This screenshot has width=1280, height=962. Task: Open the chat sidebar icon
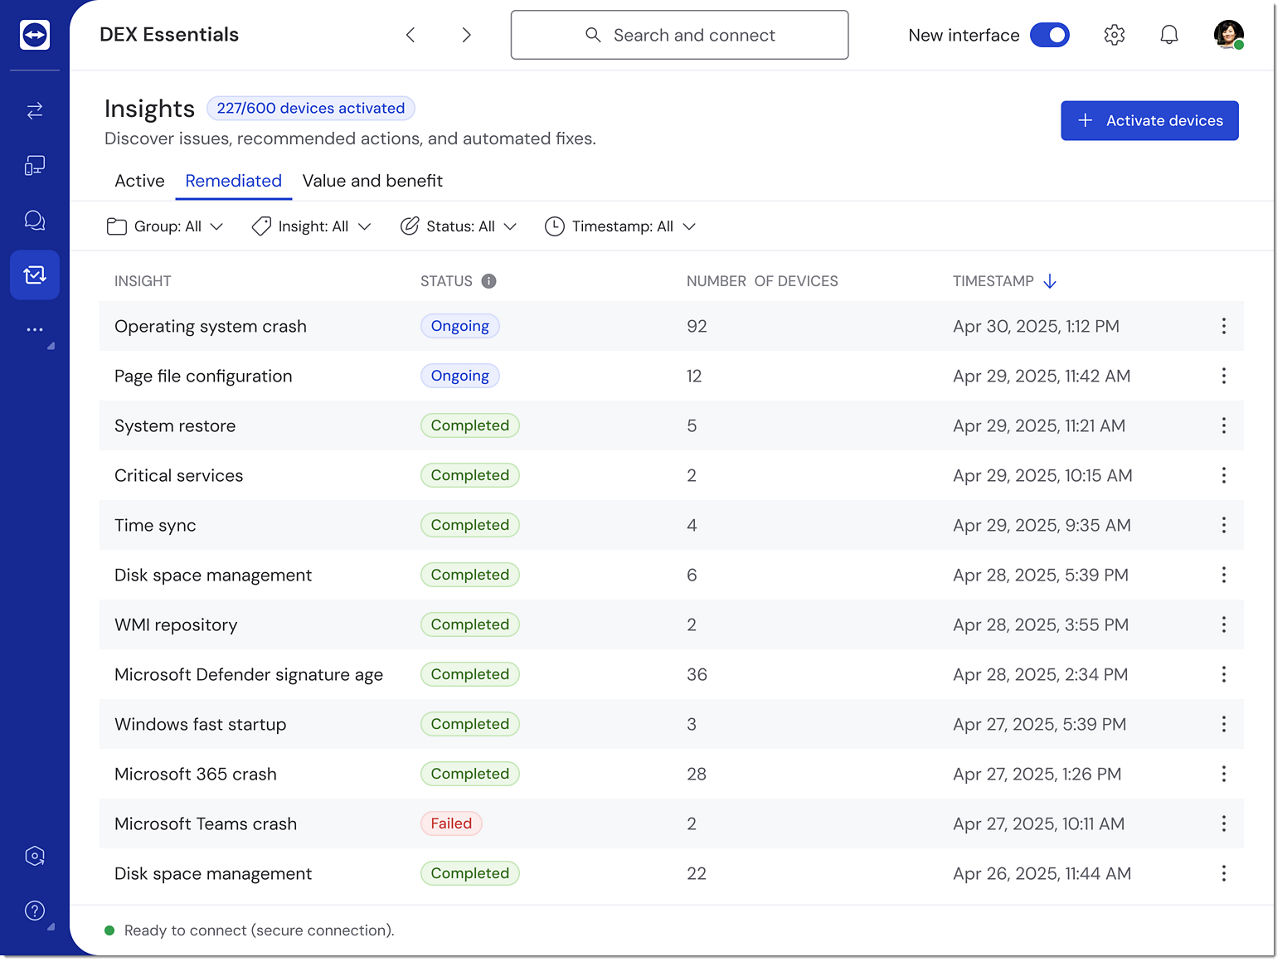tap(35, 220)
